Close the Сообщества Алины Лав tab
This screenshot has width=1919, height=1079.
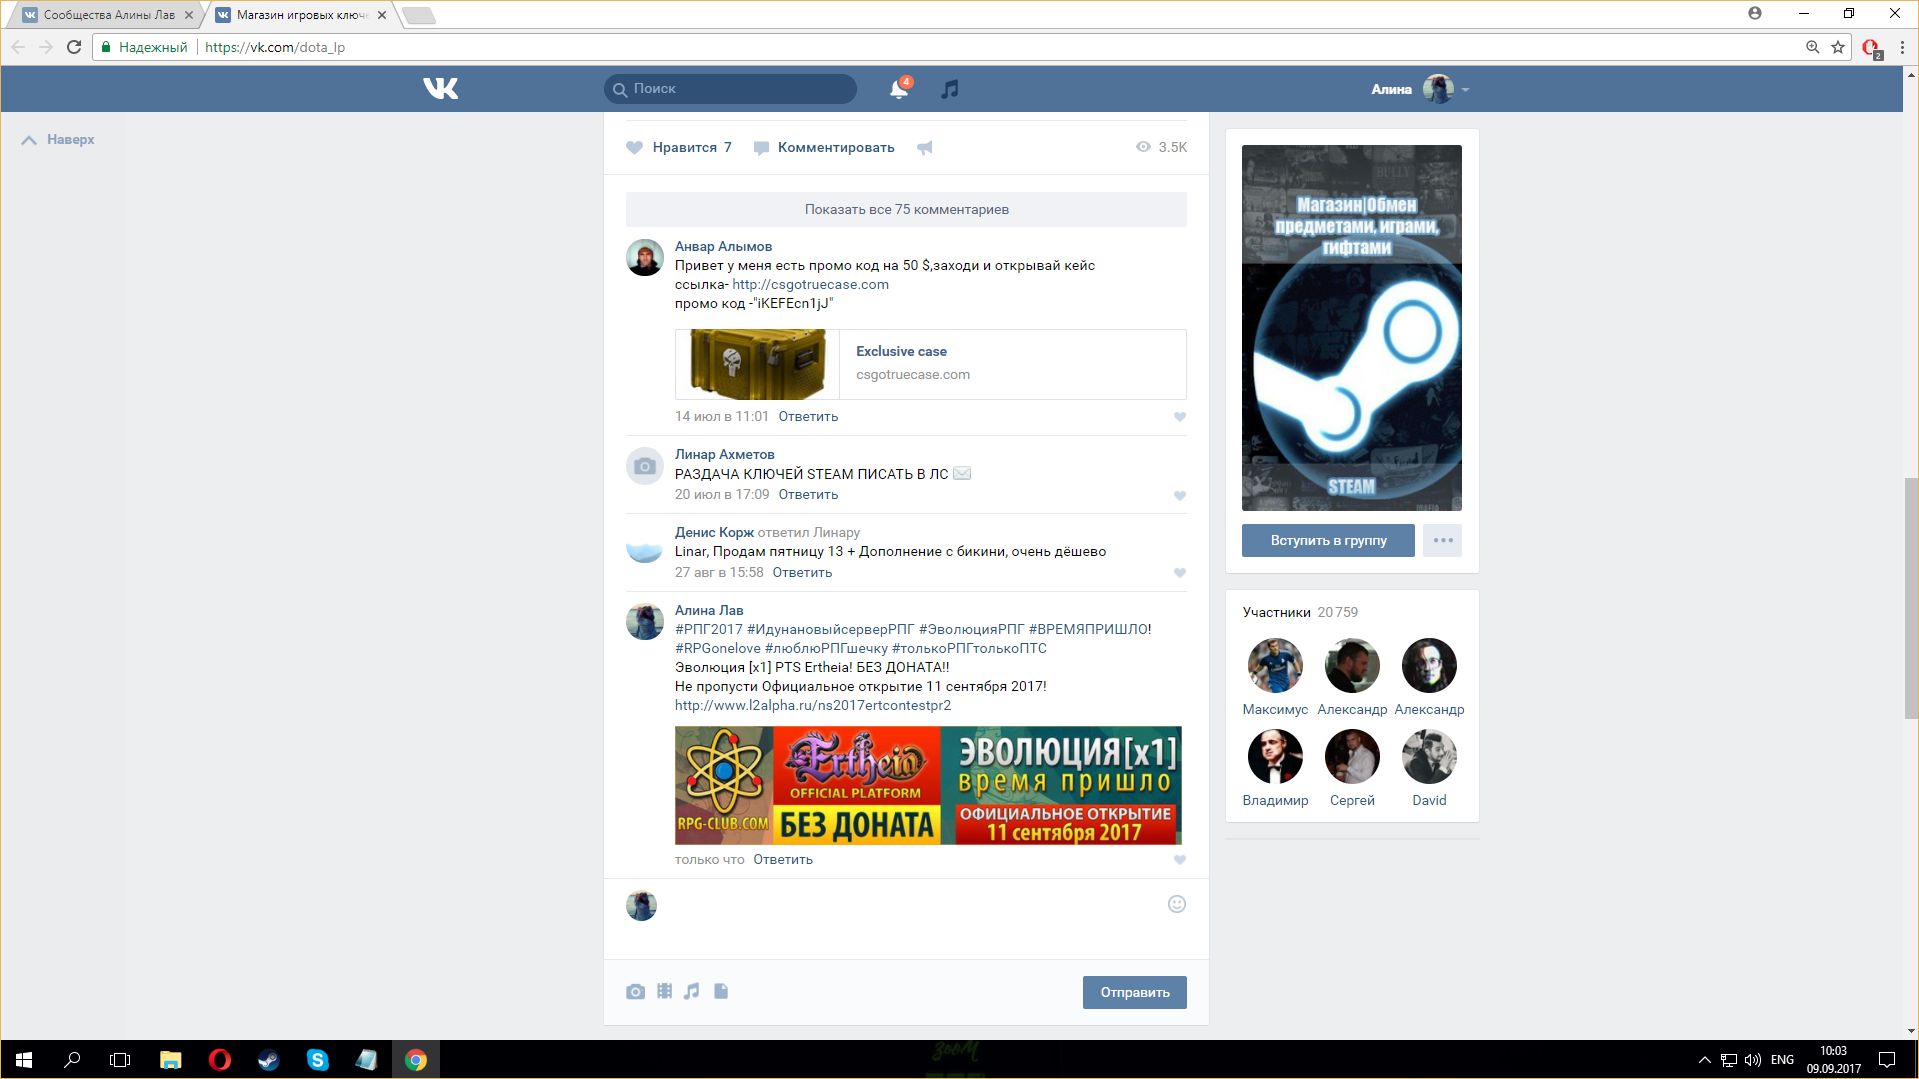point(189,15)
